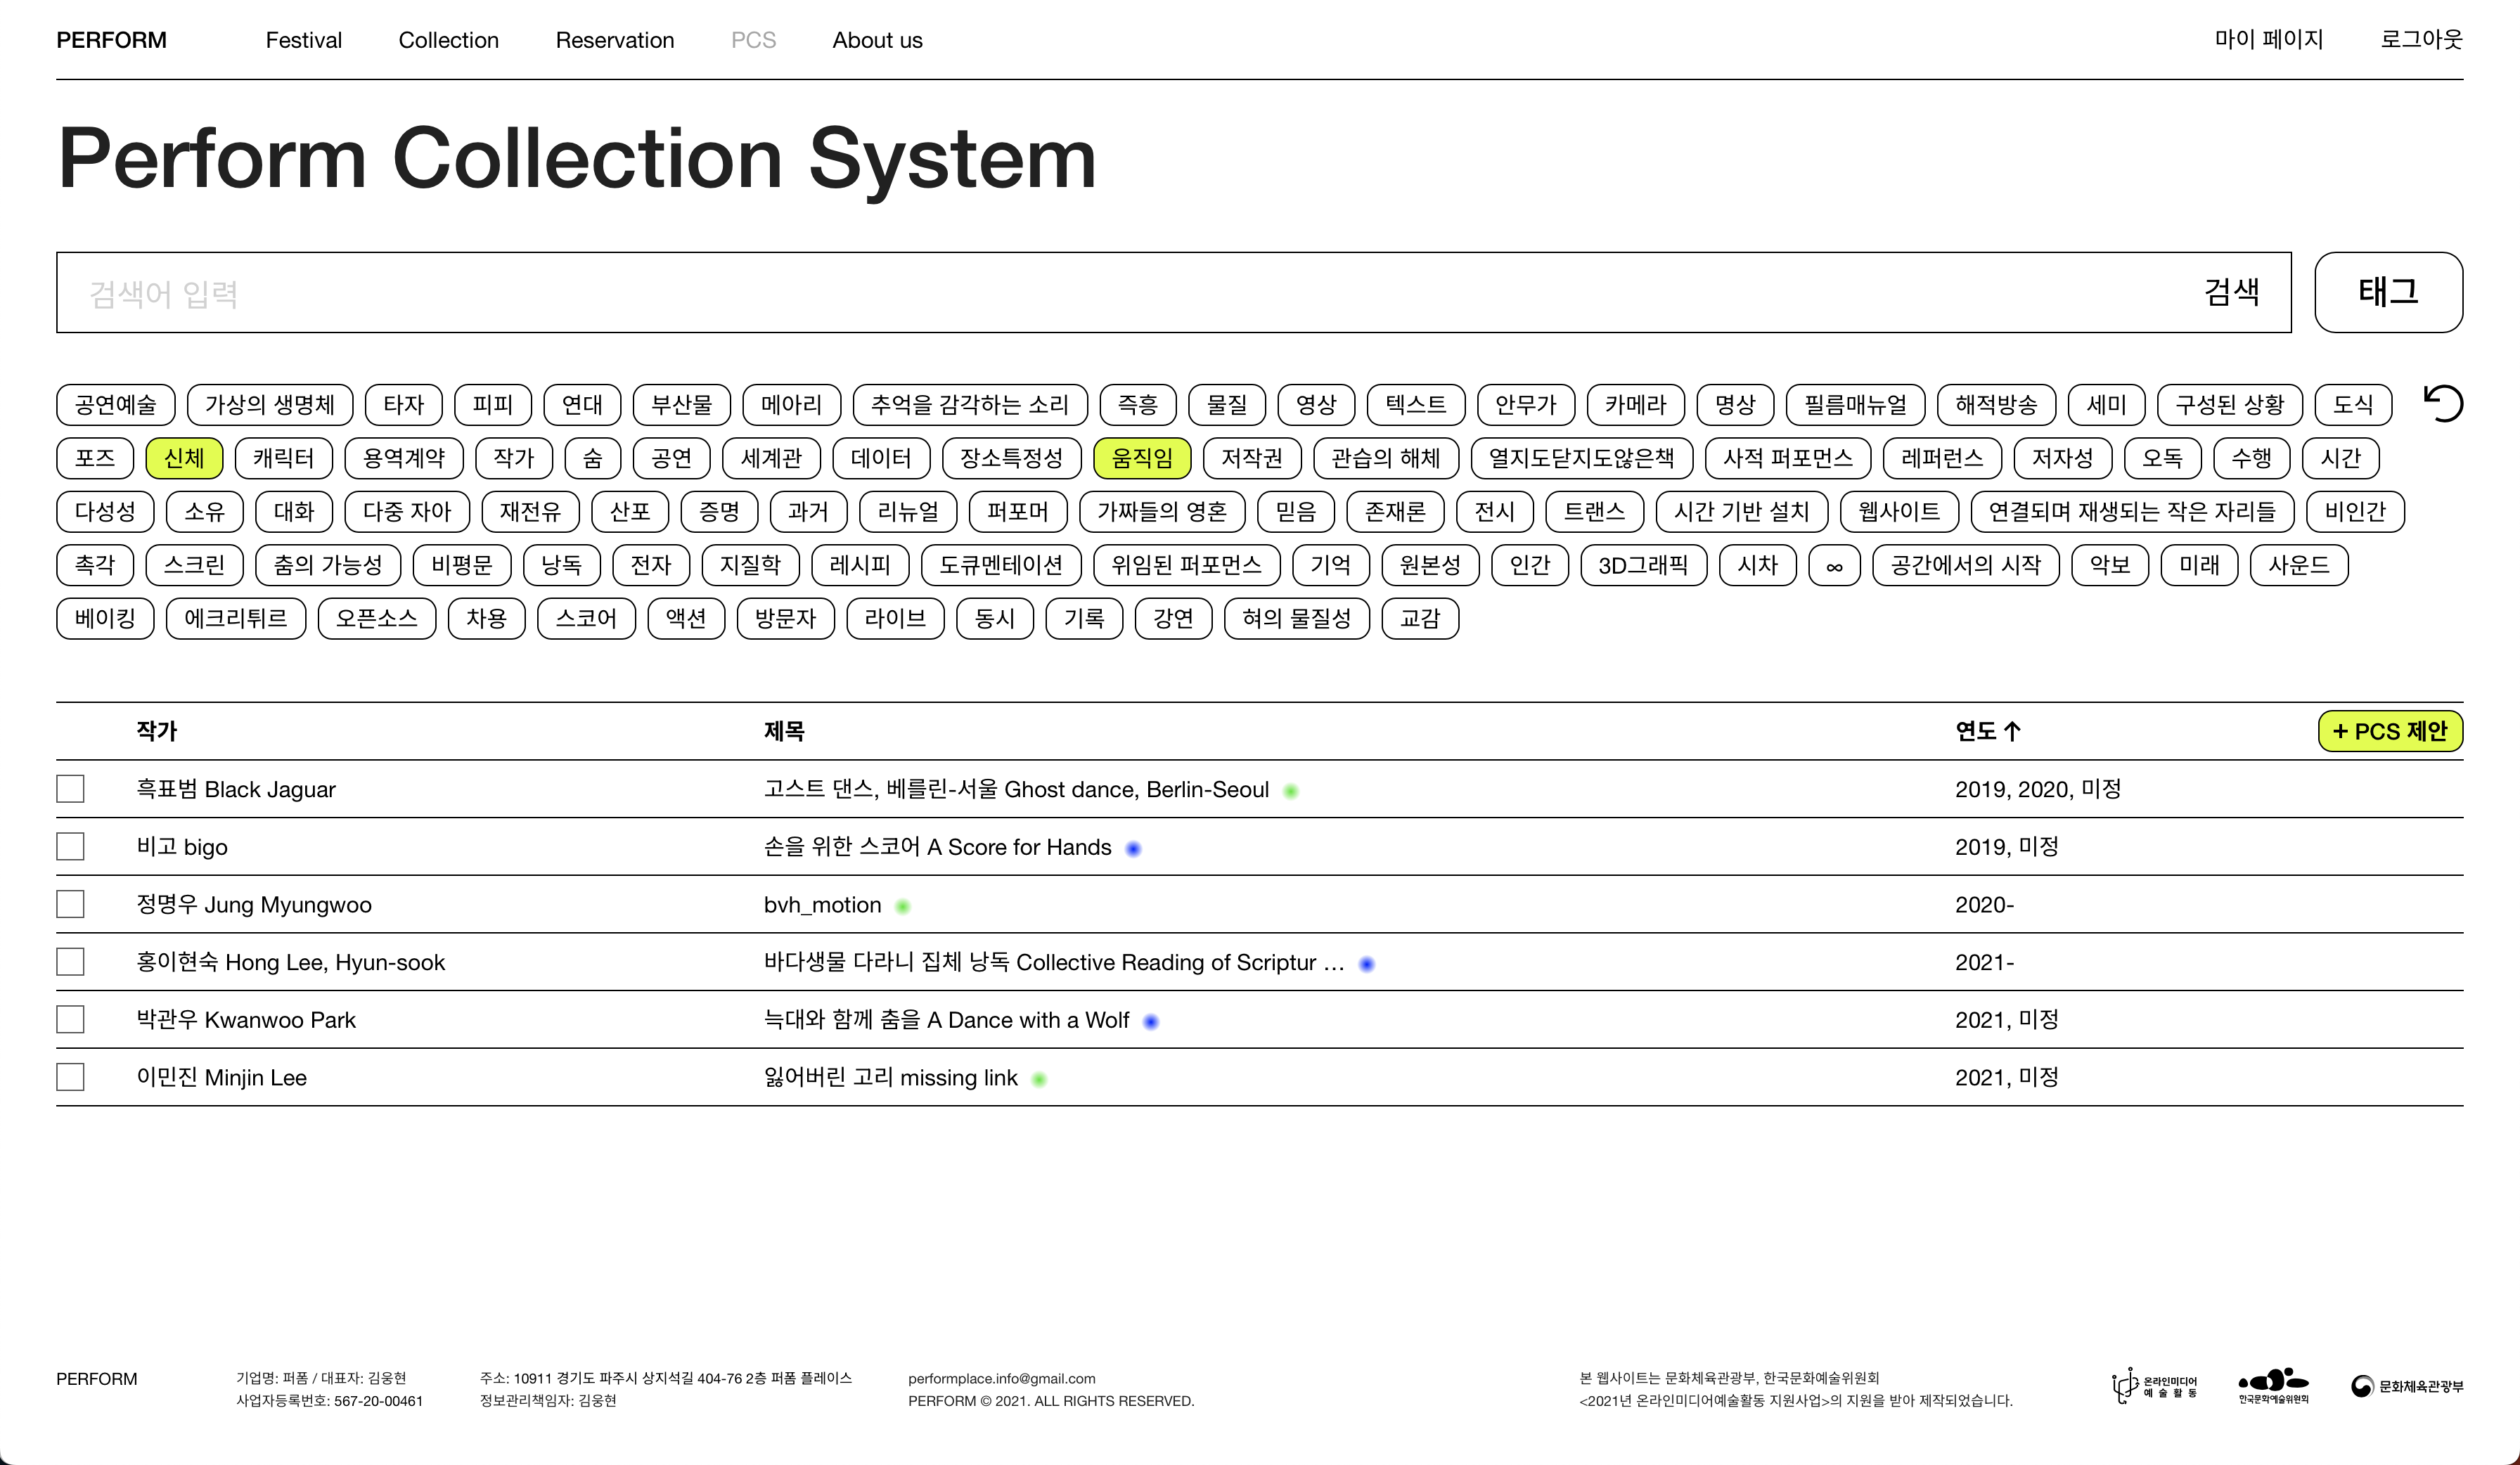This screenshot has height=1465, width=2520.
Task: Click the blue dot beside Collective Reading of Scriptur
Action: click(x=1367, y=964)
